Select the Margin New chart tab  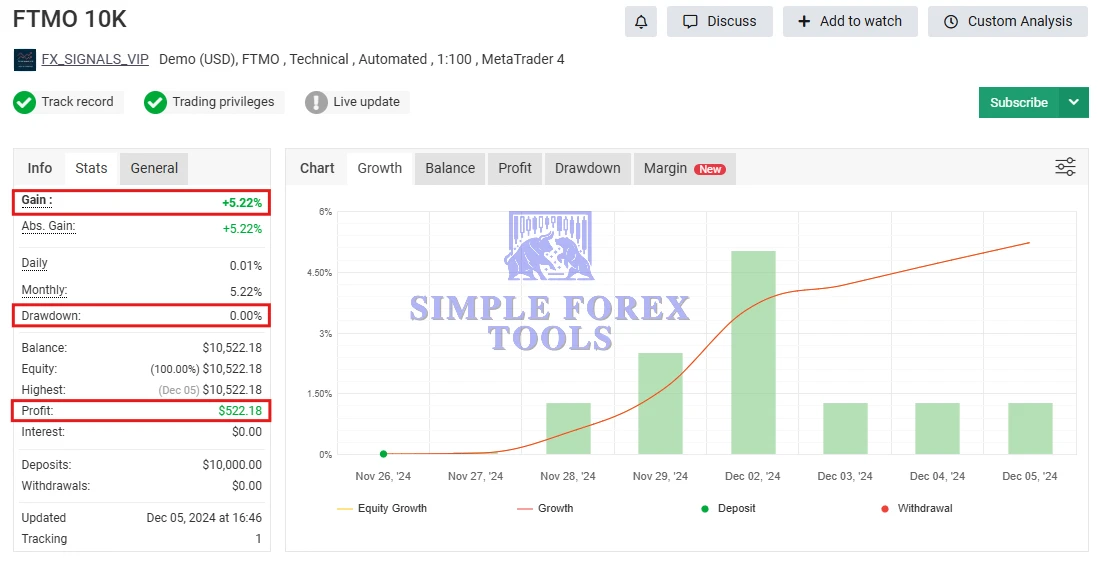coord(685,168)
